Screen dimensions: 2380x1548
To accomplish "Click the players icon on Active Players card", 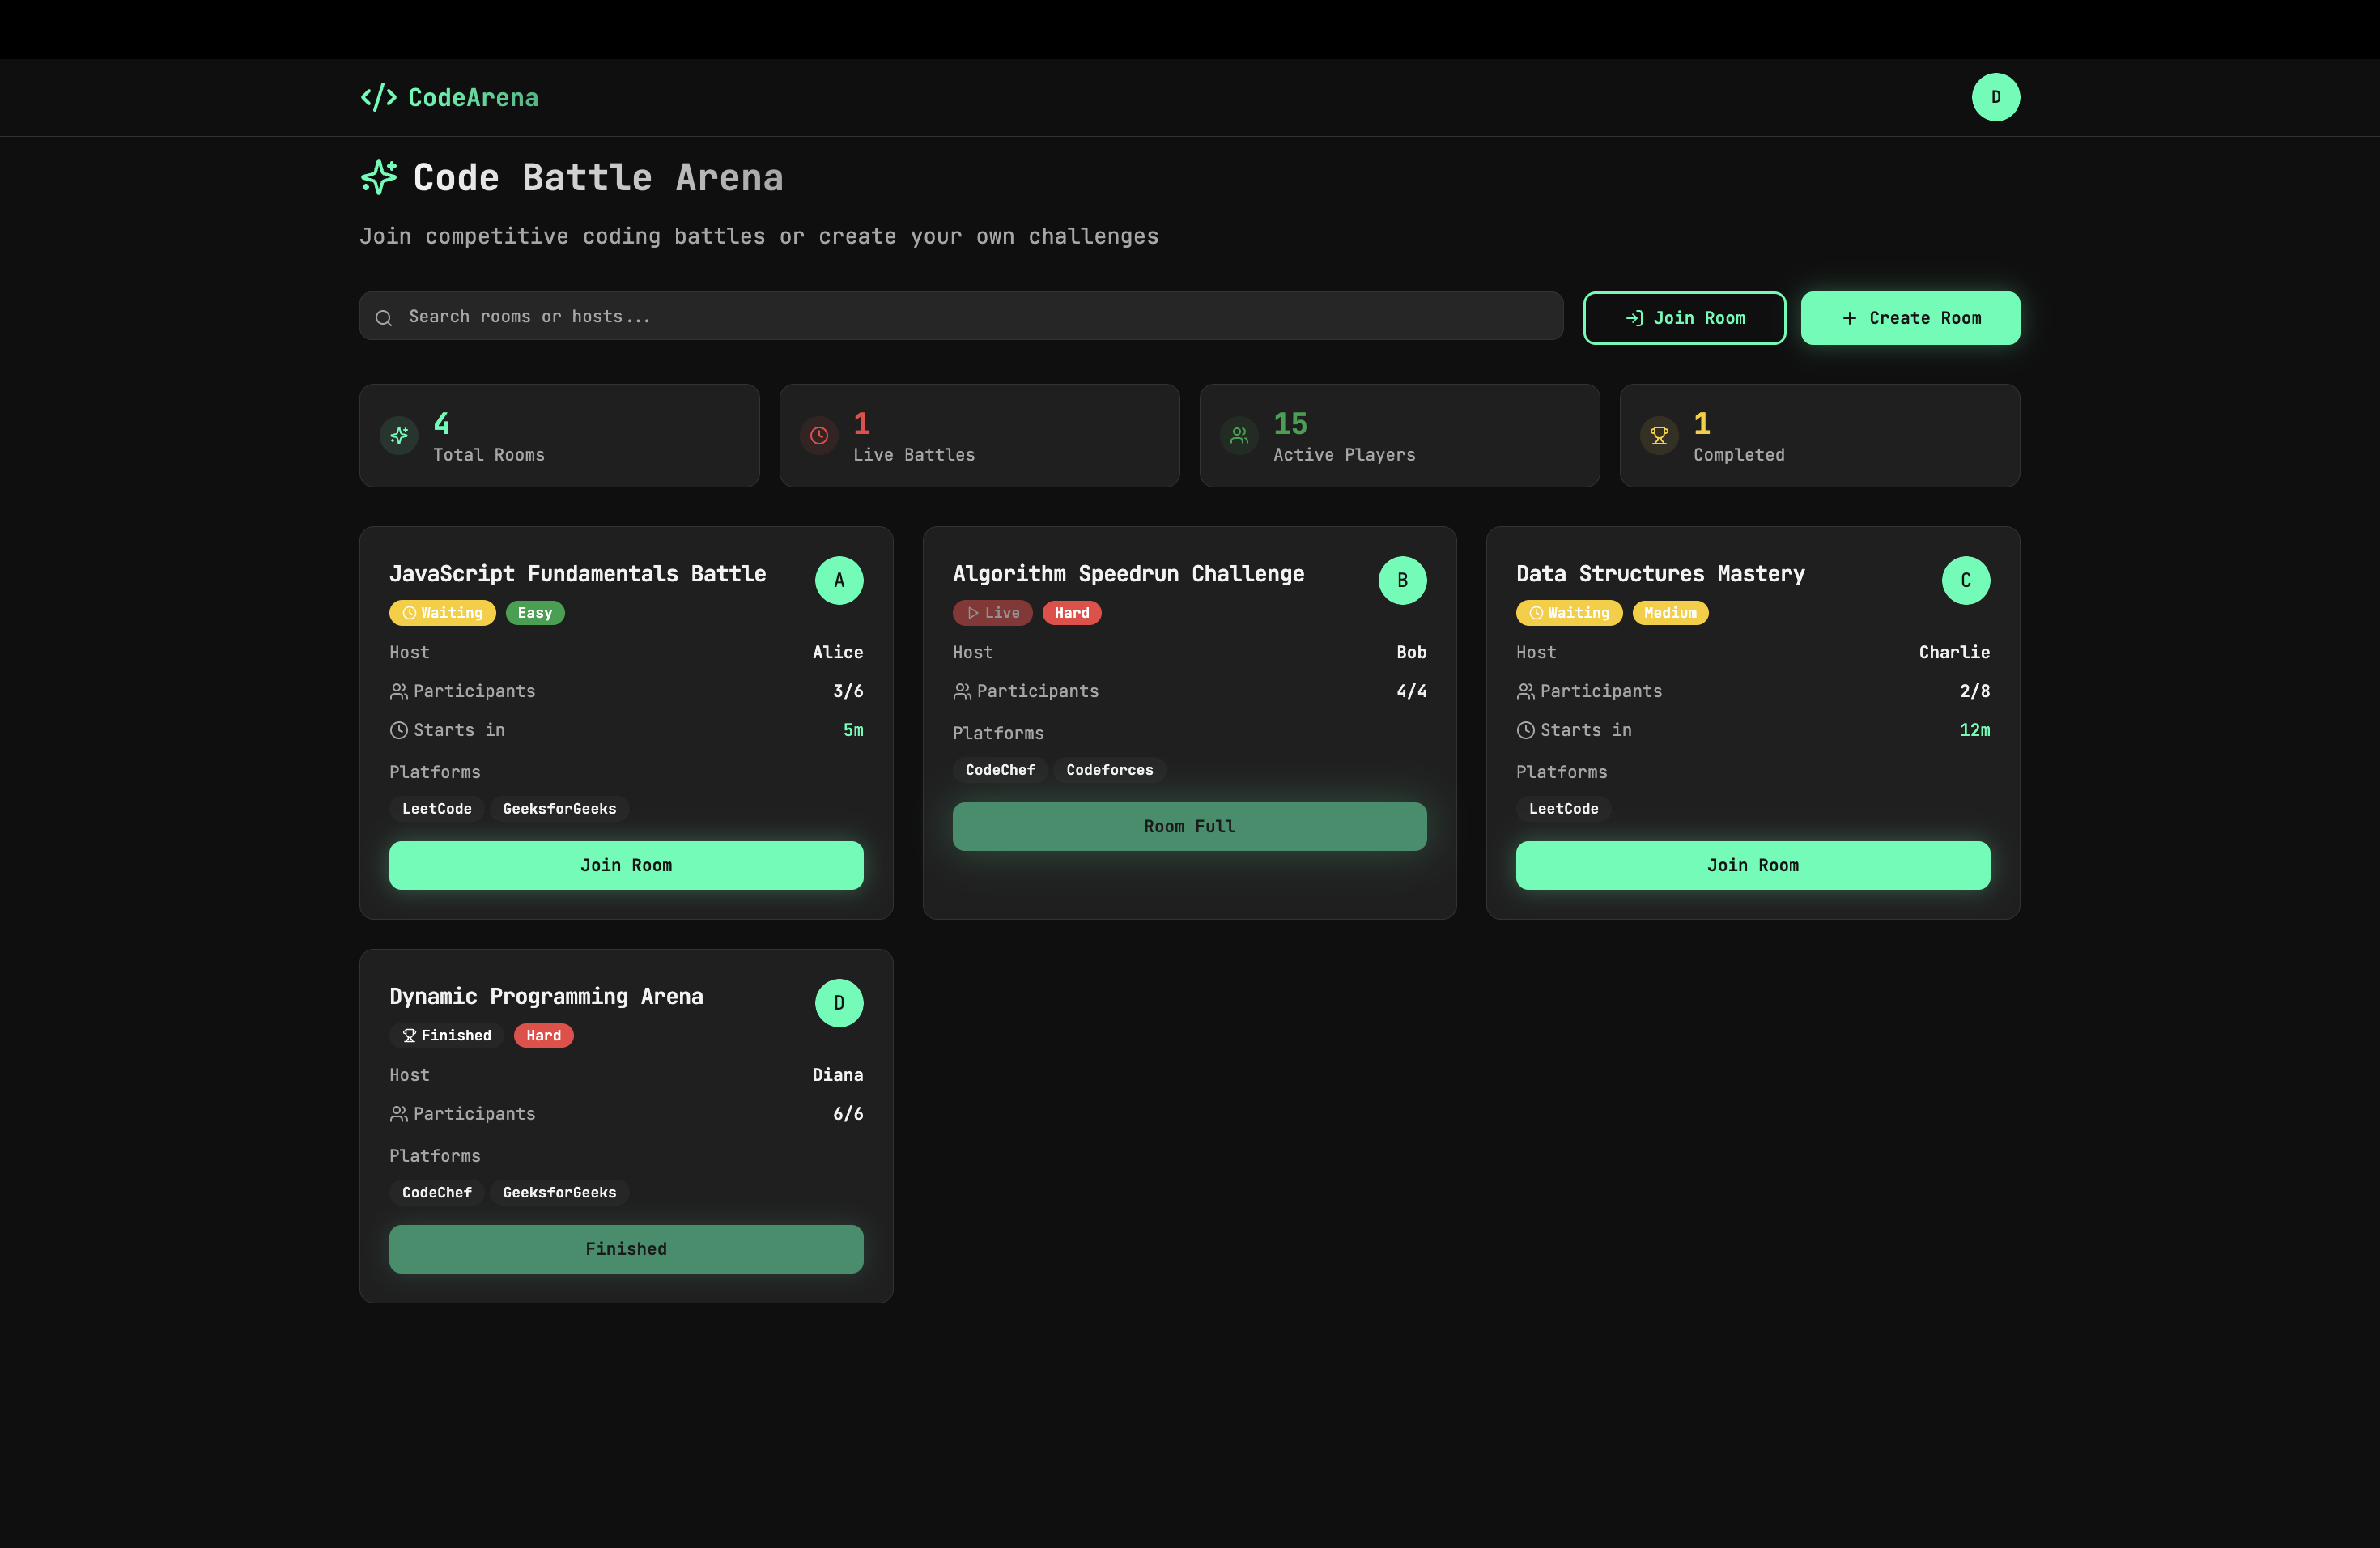I will pyautogui.click(x=1239, y=436).
